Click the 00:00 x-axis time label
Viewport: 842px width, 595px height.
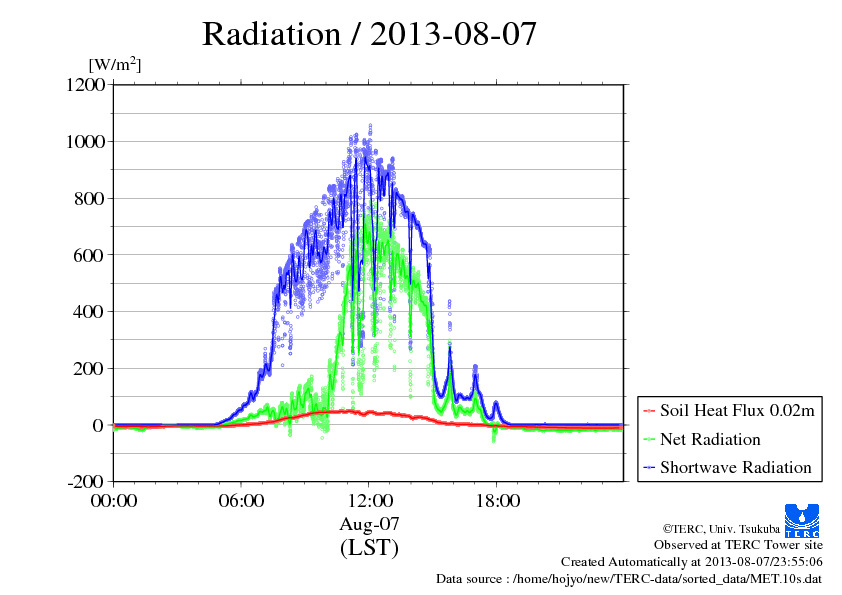coord(114,501)
